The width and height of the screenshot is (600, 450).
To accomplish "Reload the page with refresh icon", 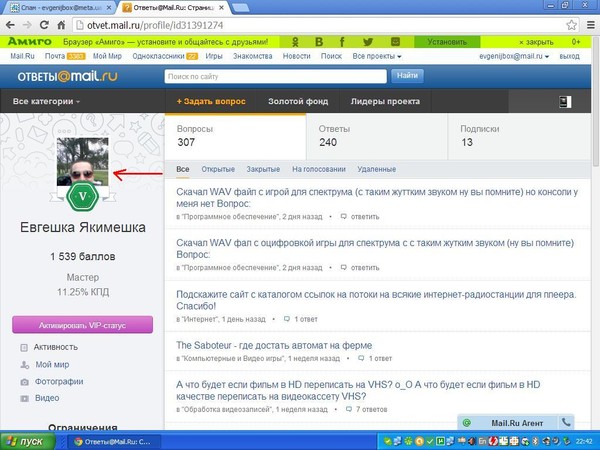I will 44,25.
